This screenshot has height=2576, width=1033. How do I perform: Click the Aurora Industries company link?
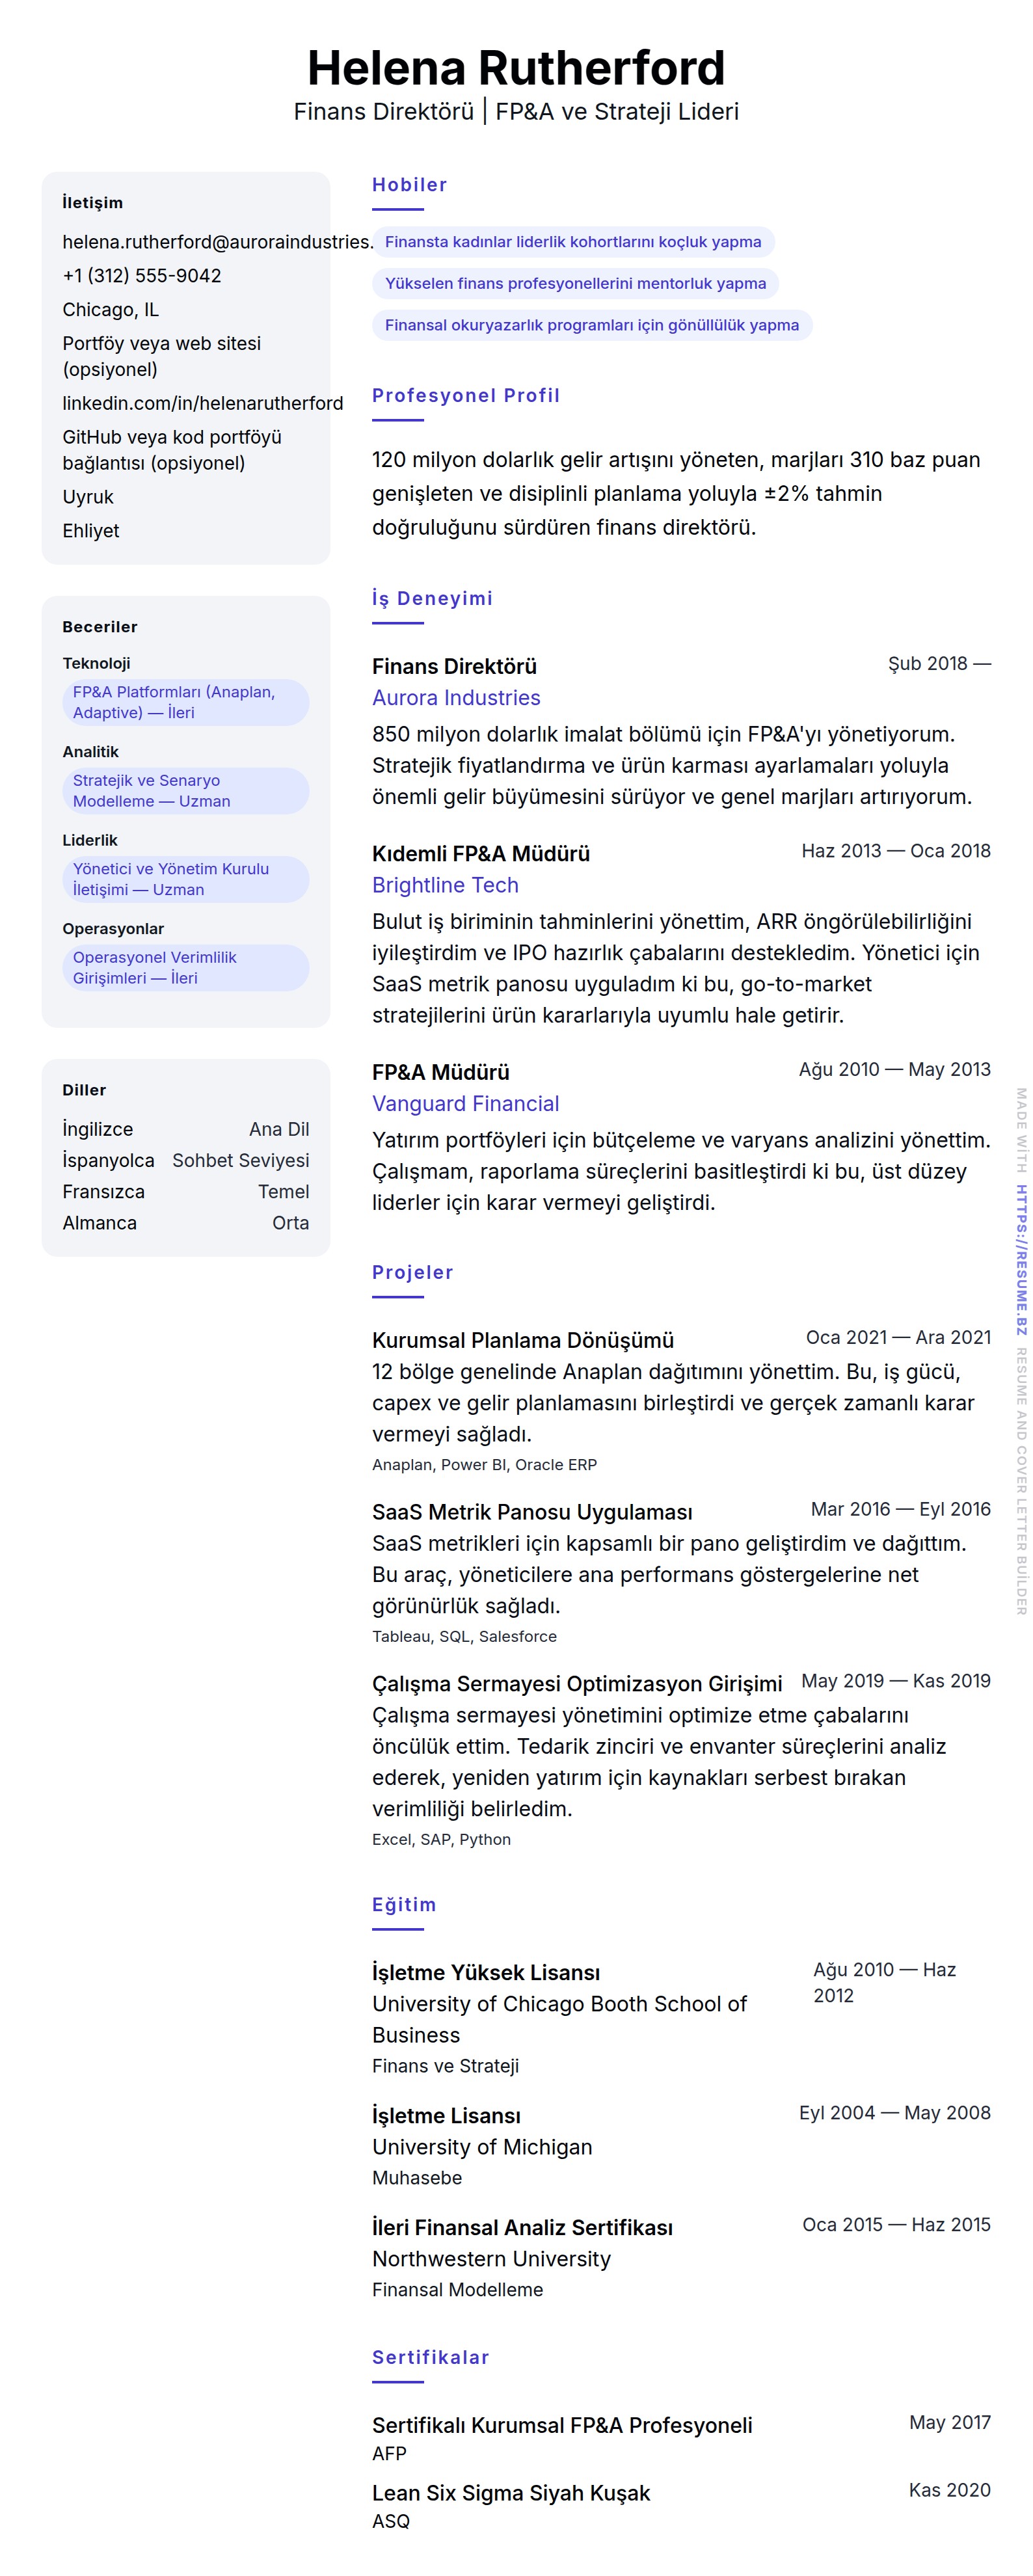pos(456,698)
